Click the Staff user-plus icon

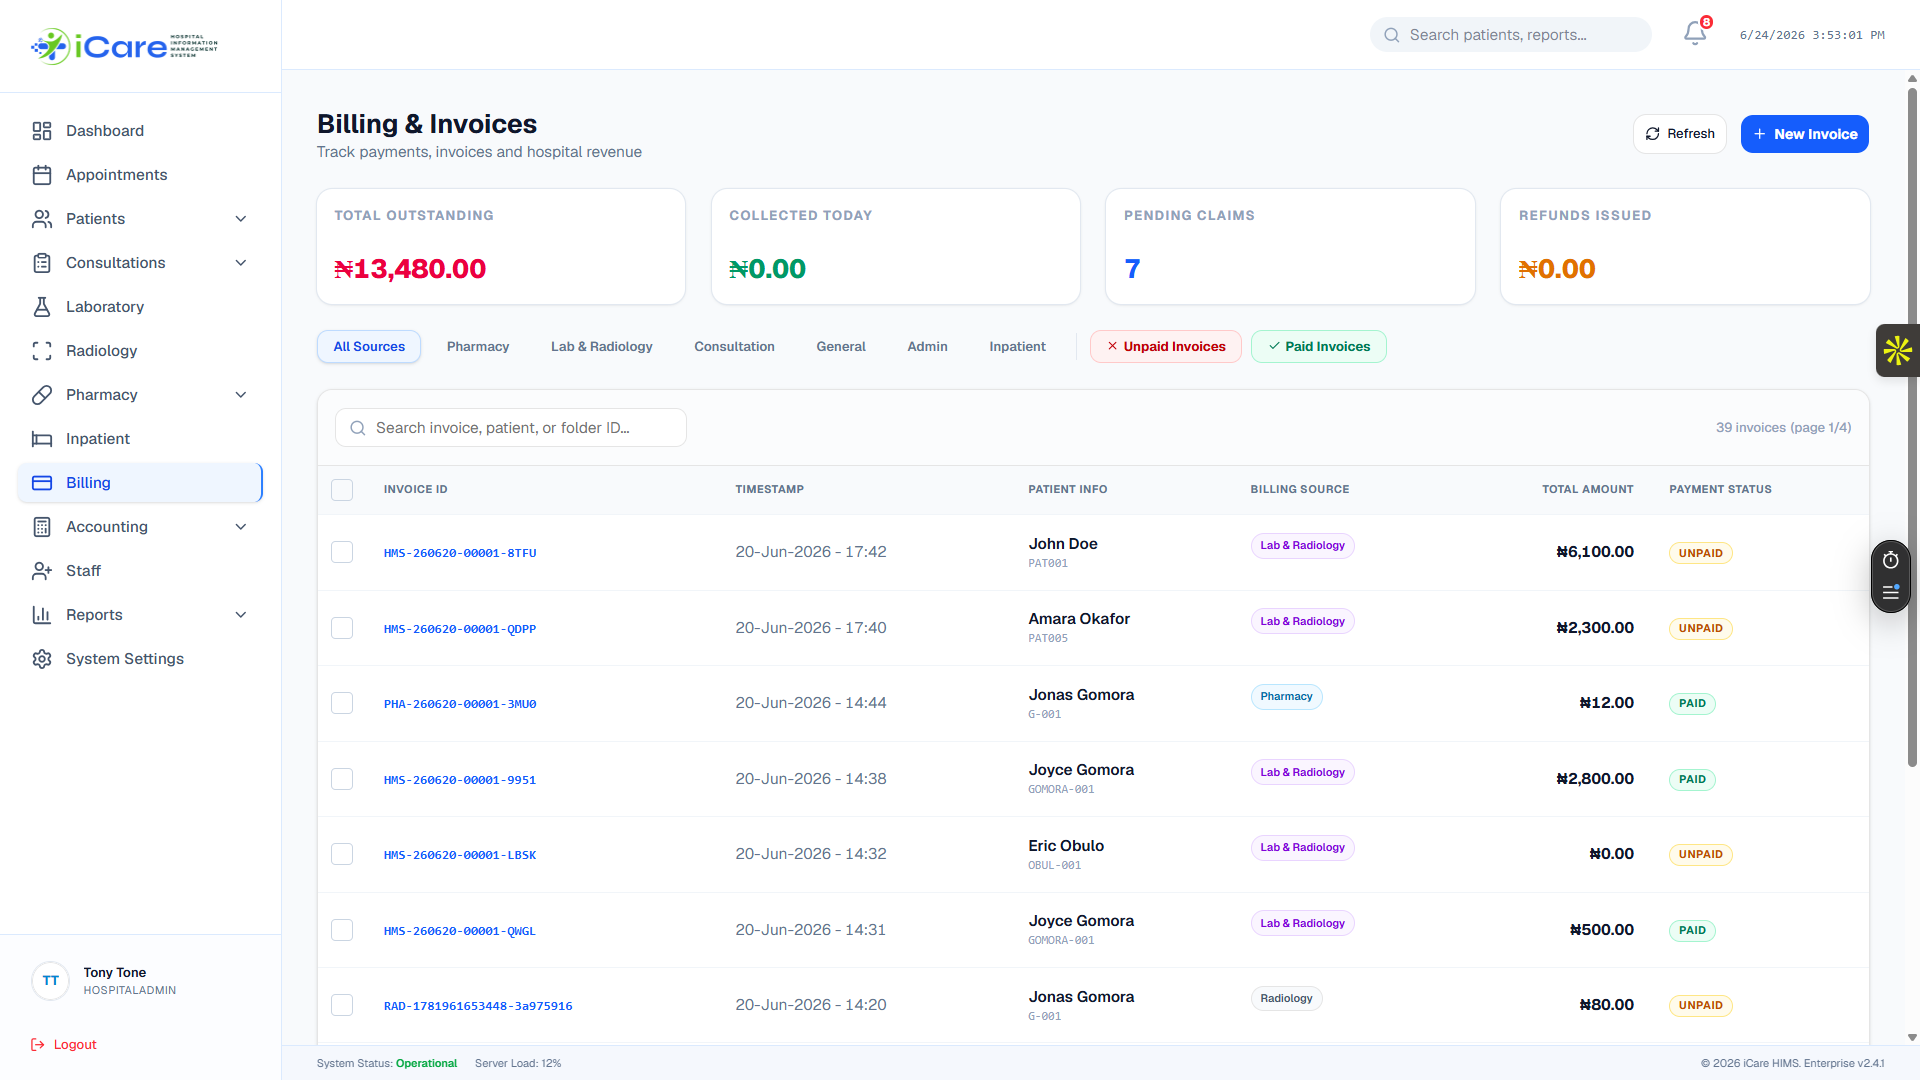[42, 571]
